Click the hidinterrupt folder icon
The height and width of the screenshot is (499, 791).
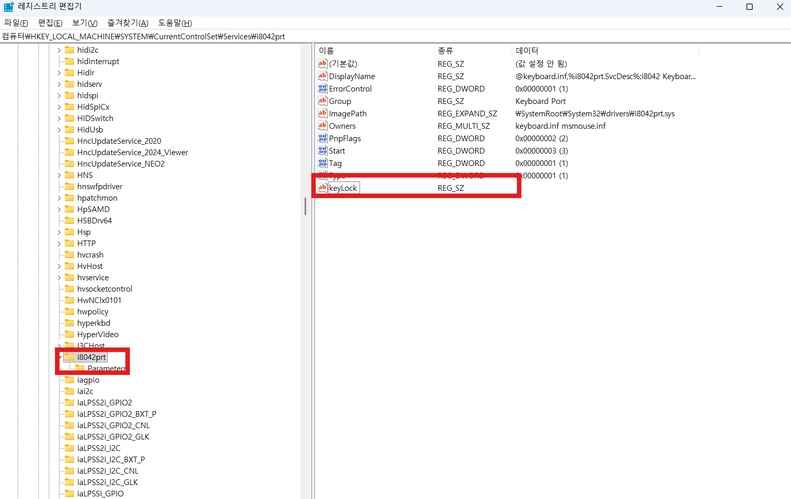(x=70, y=61)
